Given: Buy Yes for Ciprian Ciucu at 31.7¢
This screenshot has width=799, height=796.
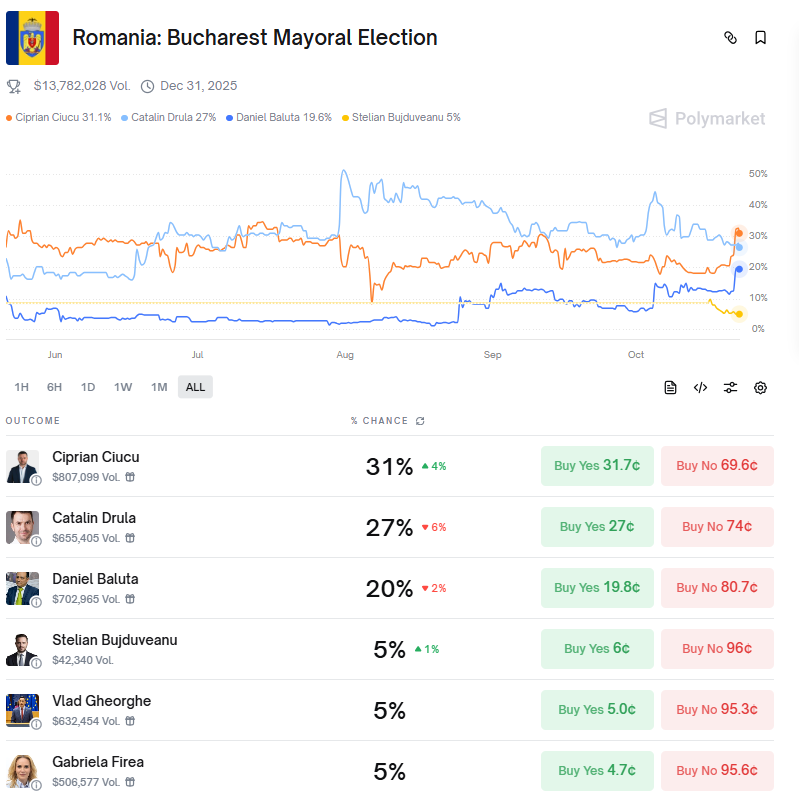Looking at the screenshot, I should pyautogui.click(x=597, y=466).
